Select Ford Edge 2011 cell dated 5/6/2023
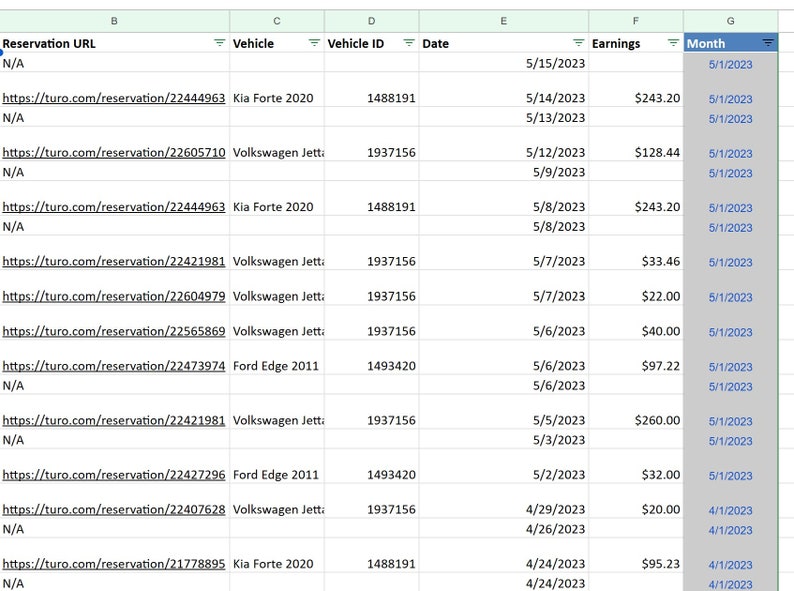This screenshot has width=794, height=591. click(277, 358)
